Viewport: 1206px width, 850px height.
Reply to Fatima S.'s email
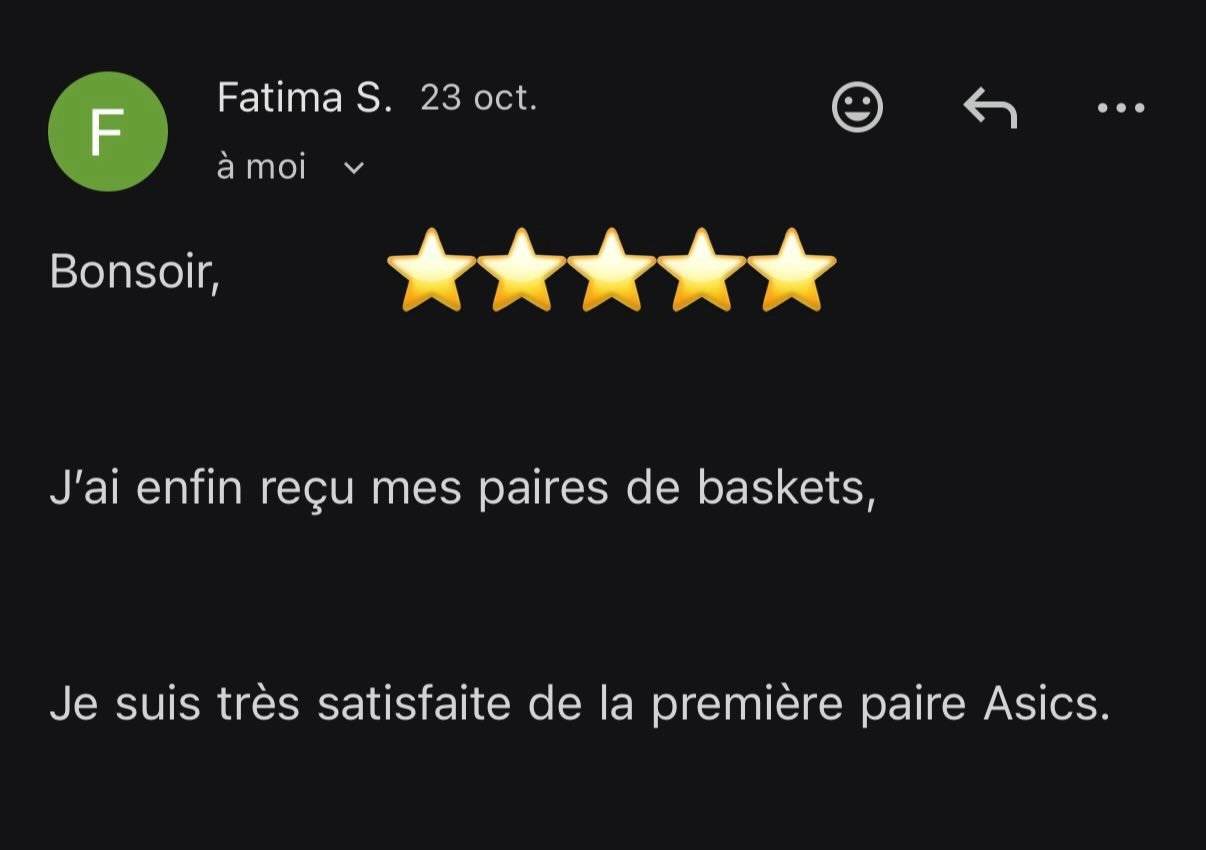990,107
